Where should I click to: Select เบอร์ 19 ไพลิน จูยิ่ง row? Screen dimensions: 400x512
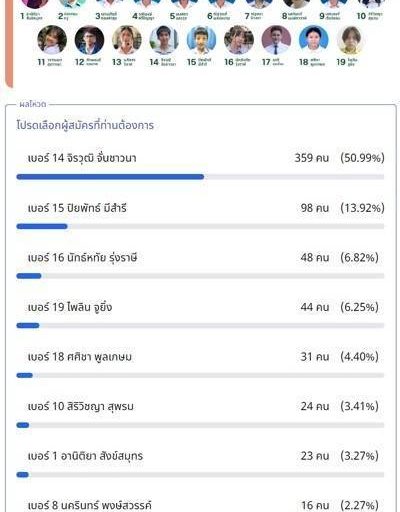200,315
